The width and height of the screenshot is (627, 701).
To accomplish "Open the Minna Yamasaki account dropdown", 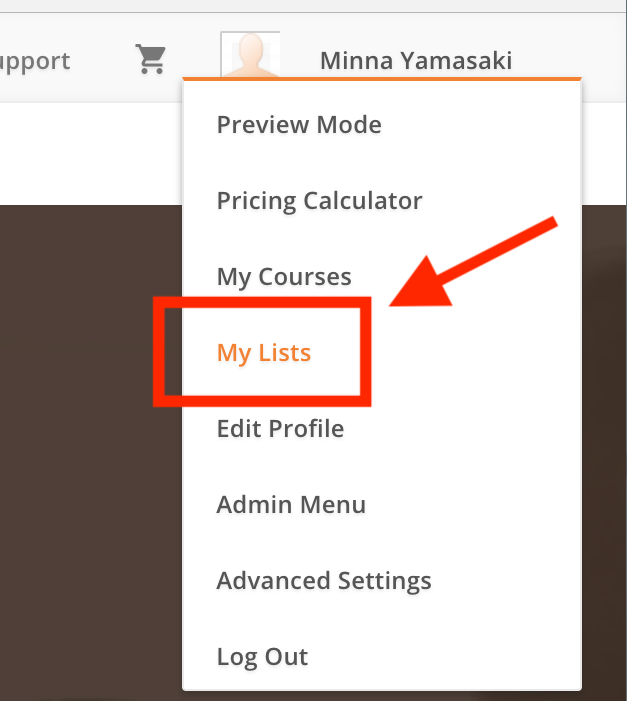I will click(415, 61).
